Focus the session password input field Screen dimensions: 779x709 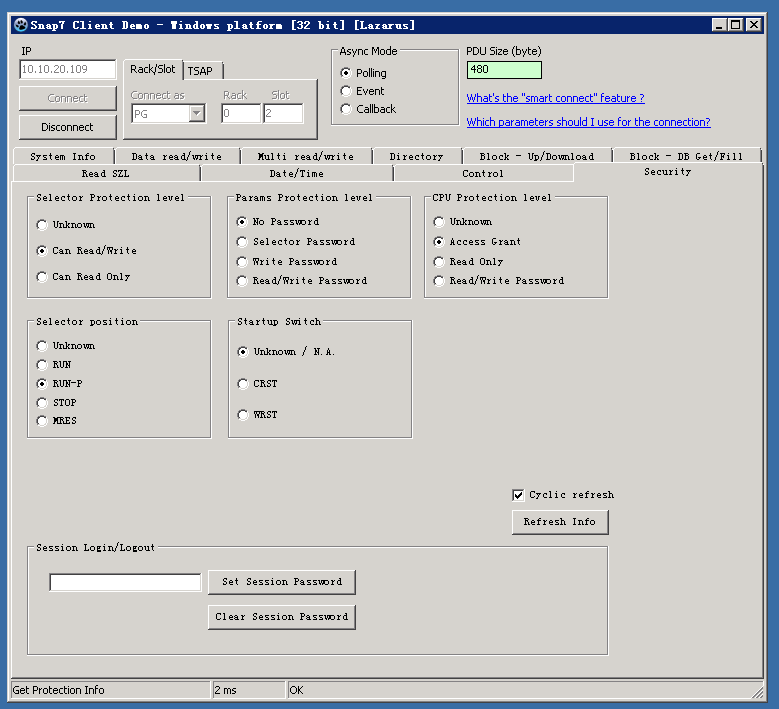pos(125,582)
